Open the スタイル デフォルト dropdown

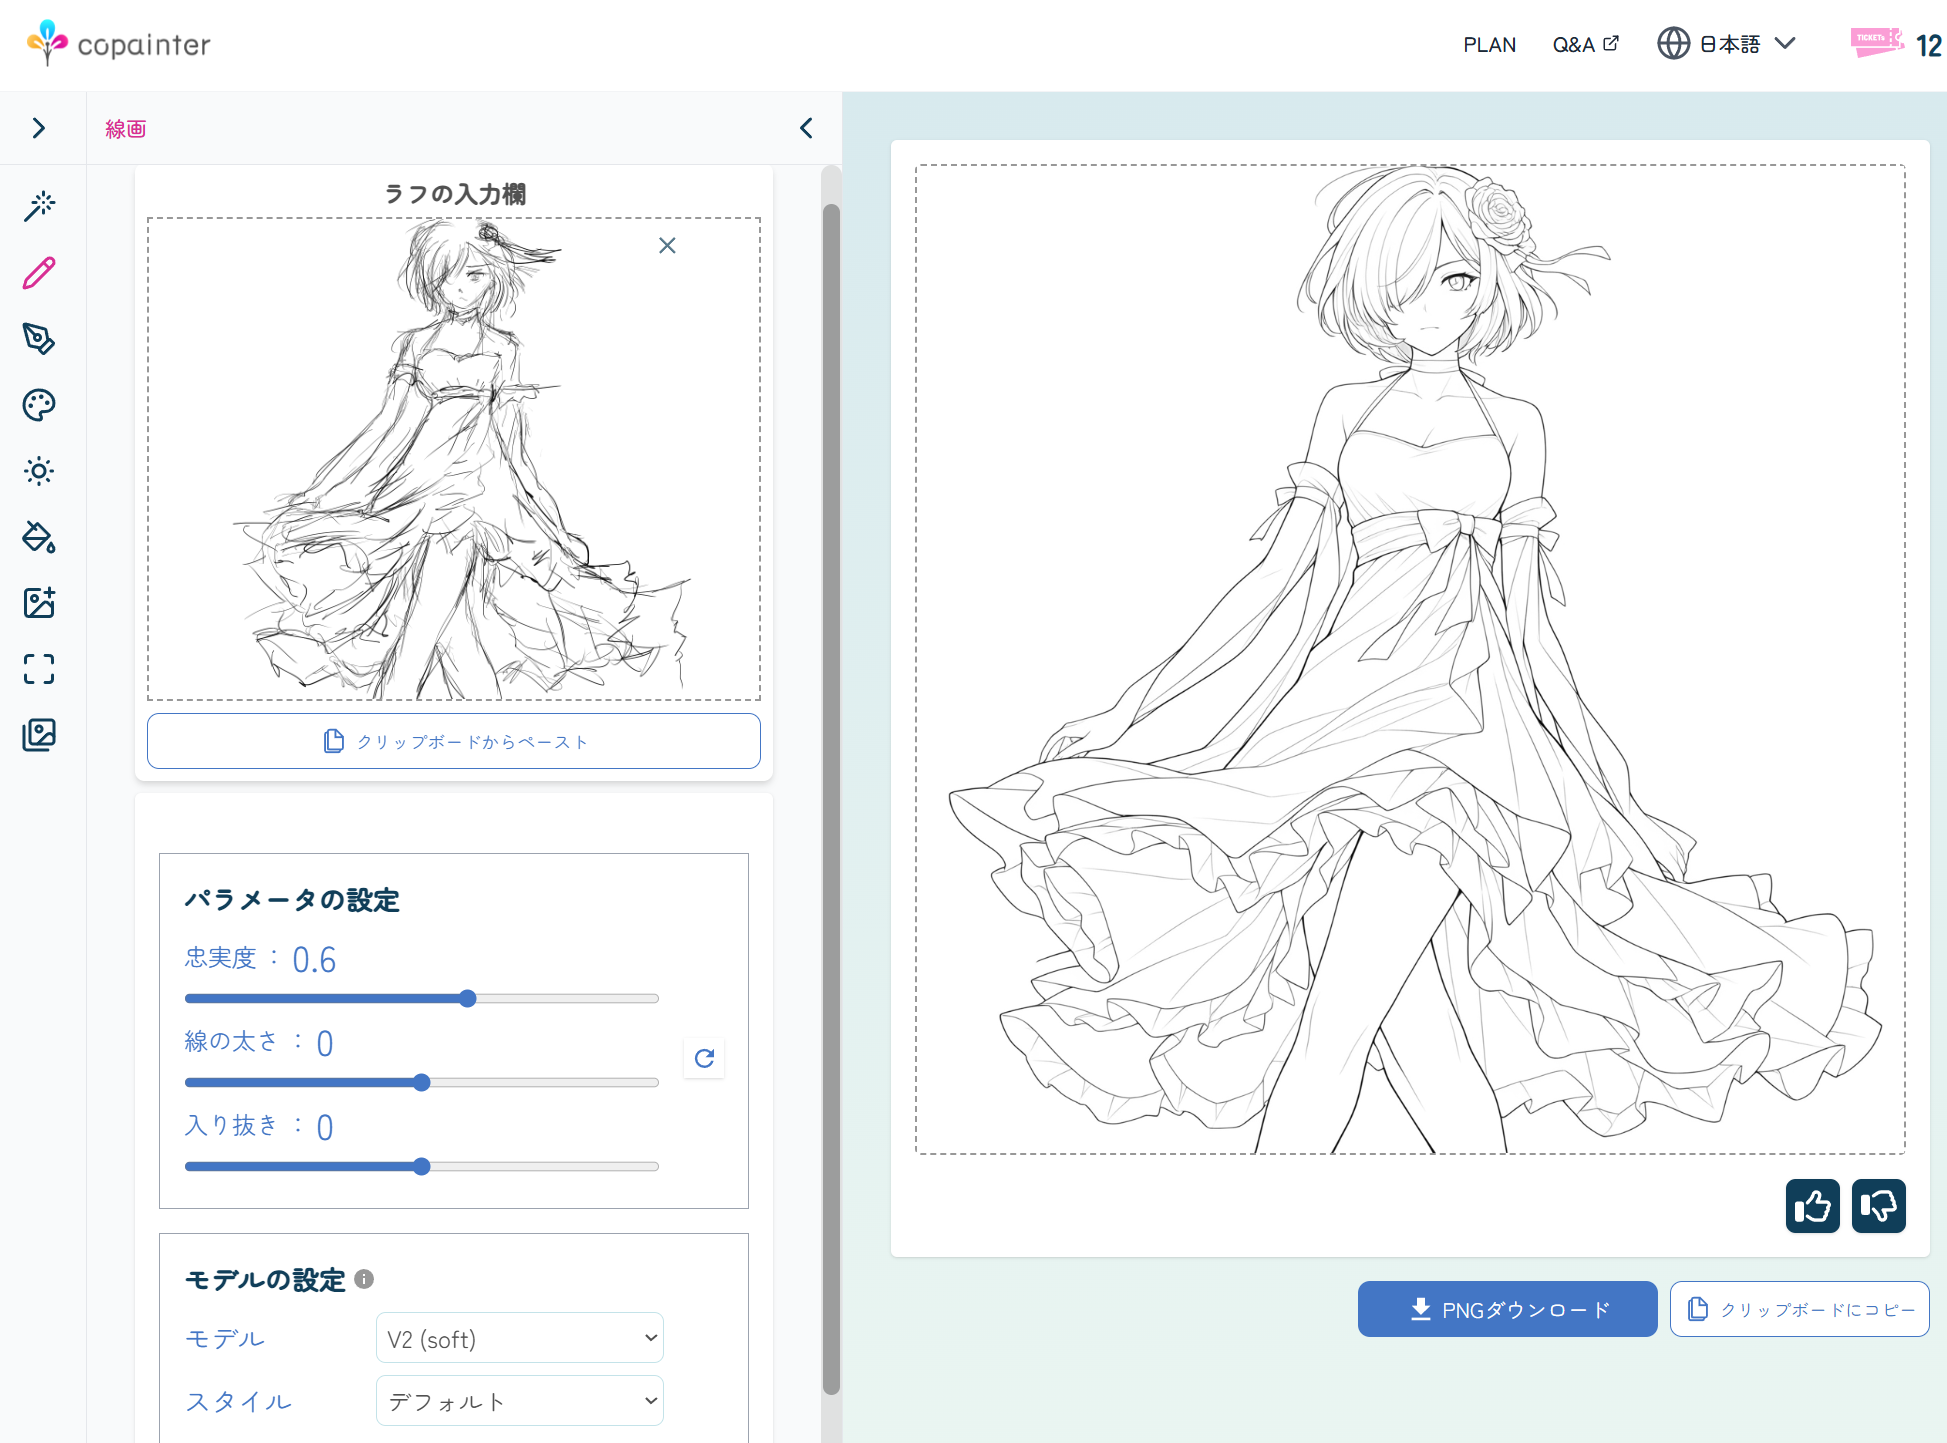click(x=520, y=1401)
